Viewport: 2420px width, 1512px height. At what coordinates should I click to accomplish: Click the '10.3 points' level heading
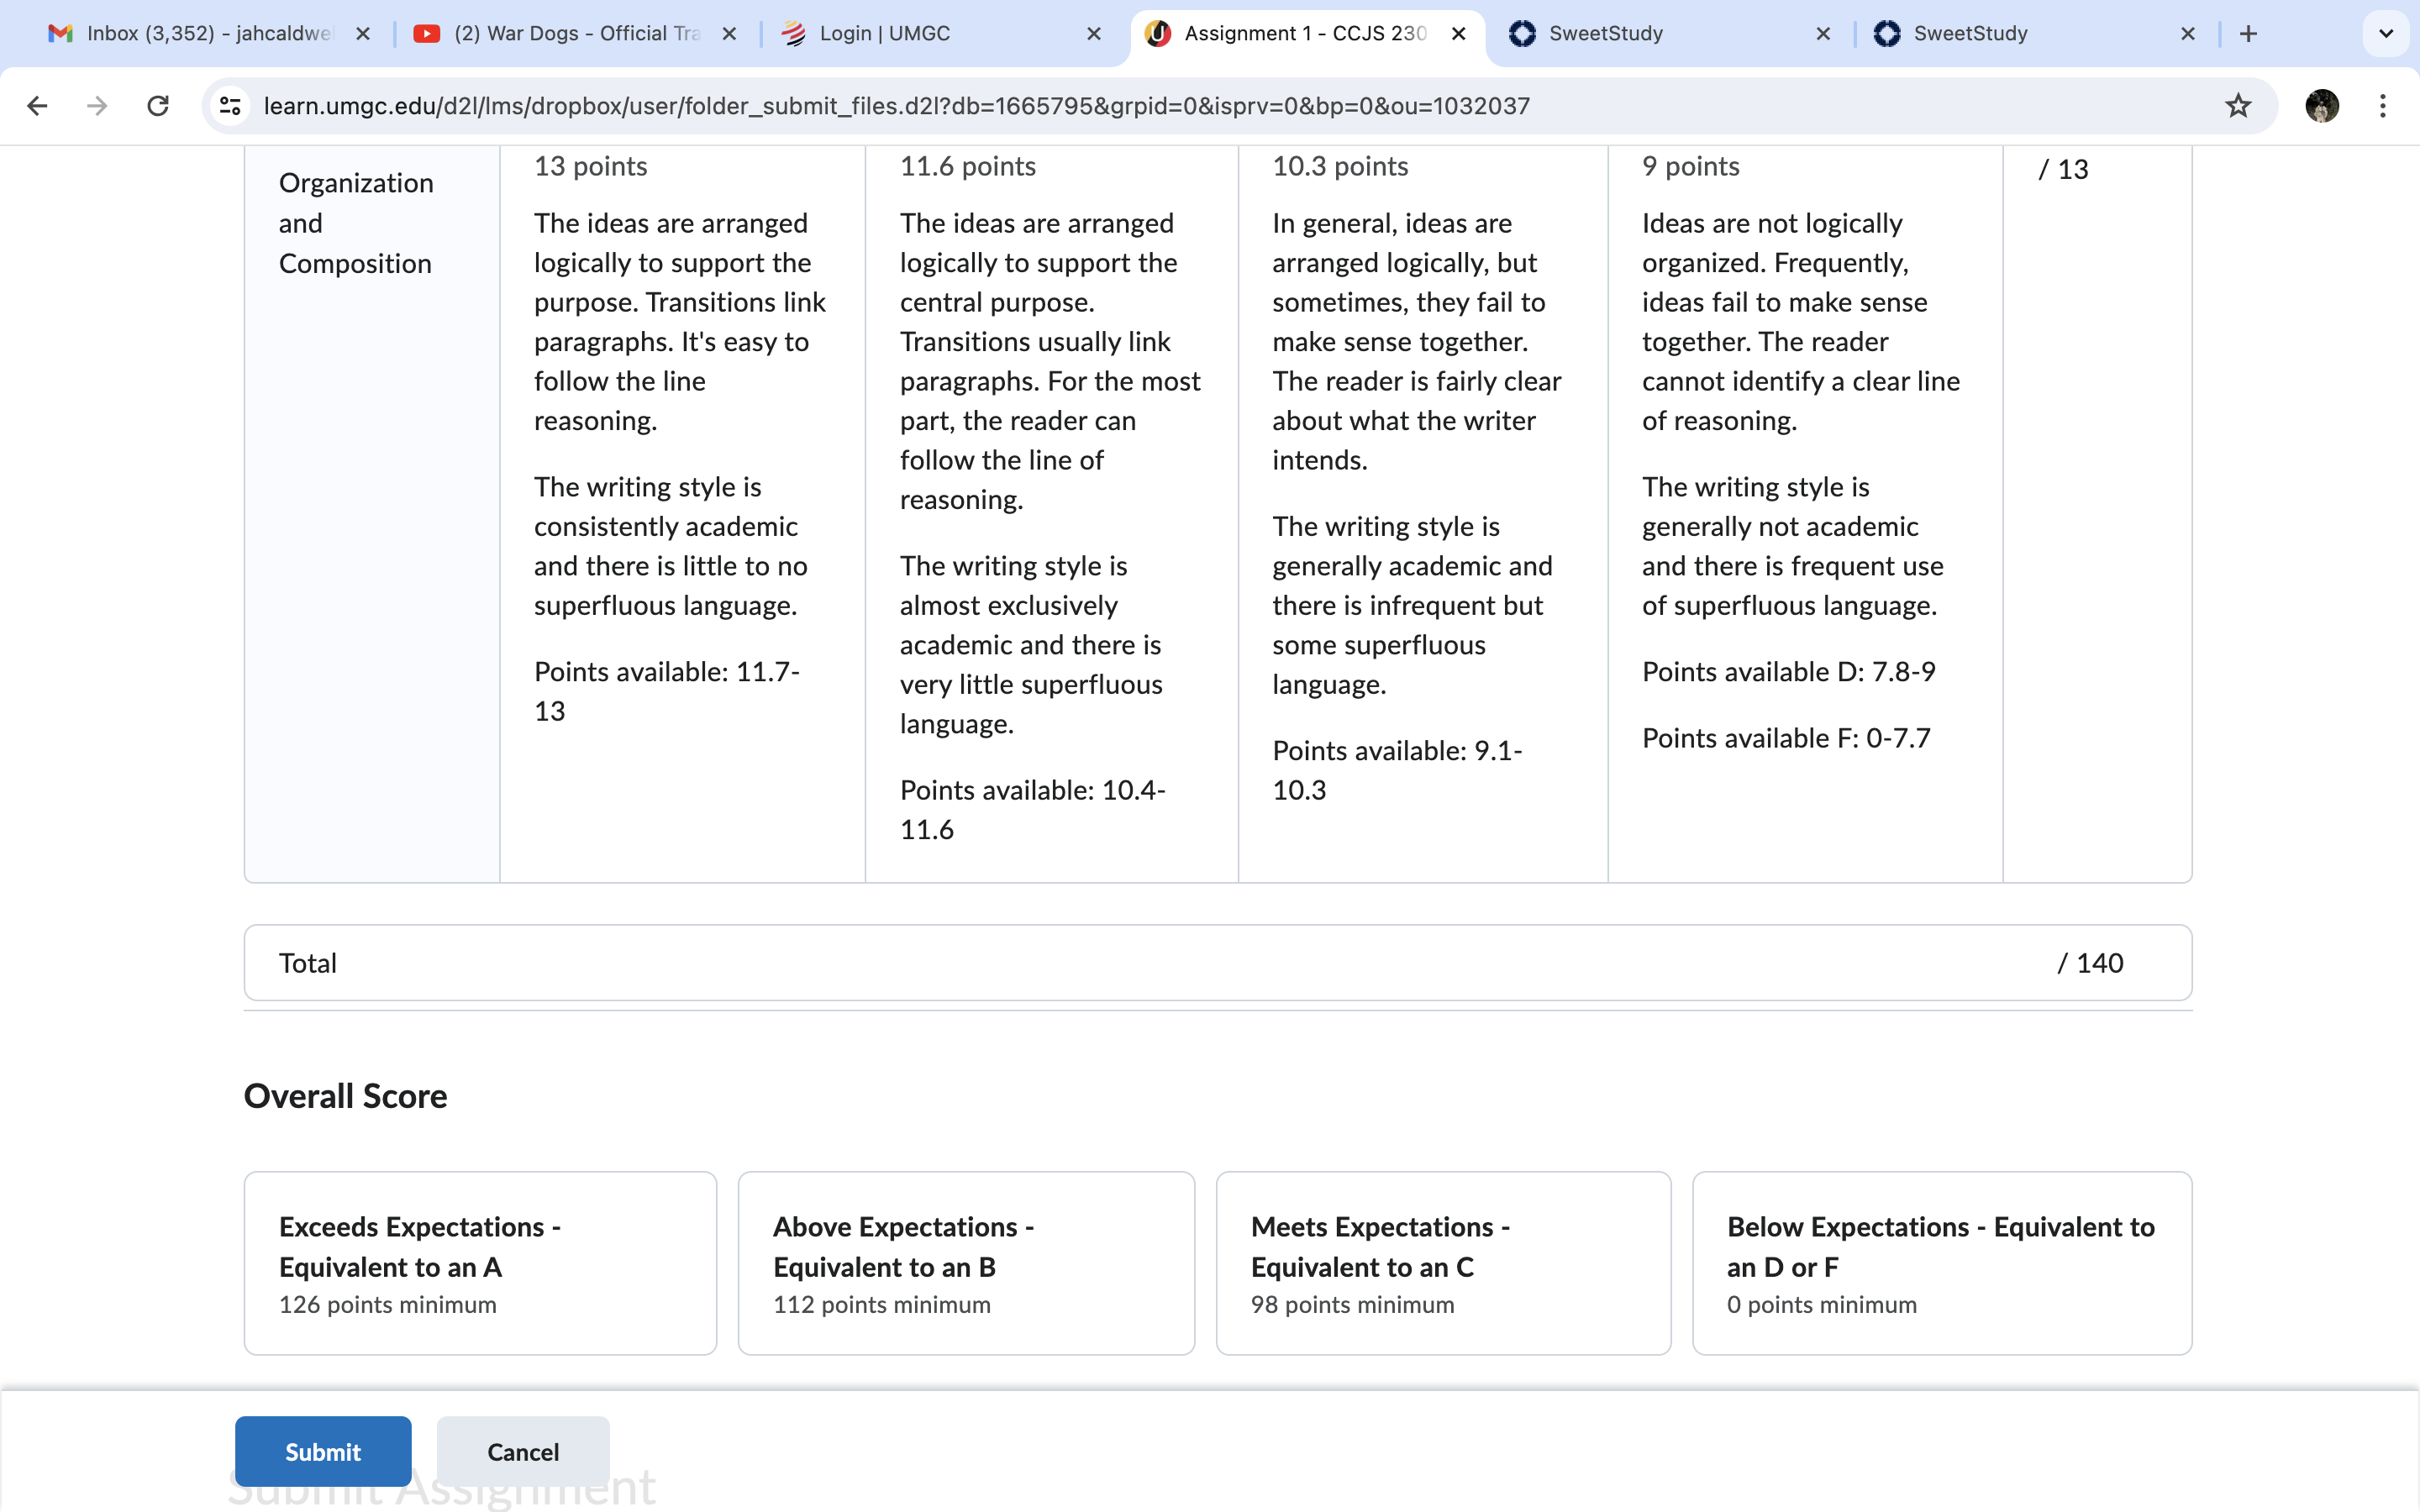pyautogui.click(x=1340, y=166)
